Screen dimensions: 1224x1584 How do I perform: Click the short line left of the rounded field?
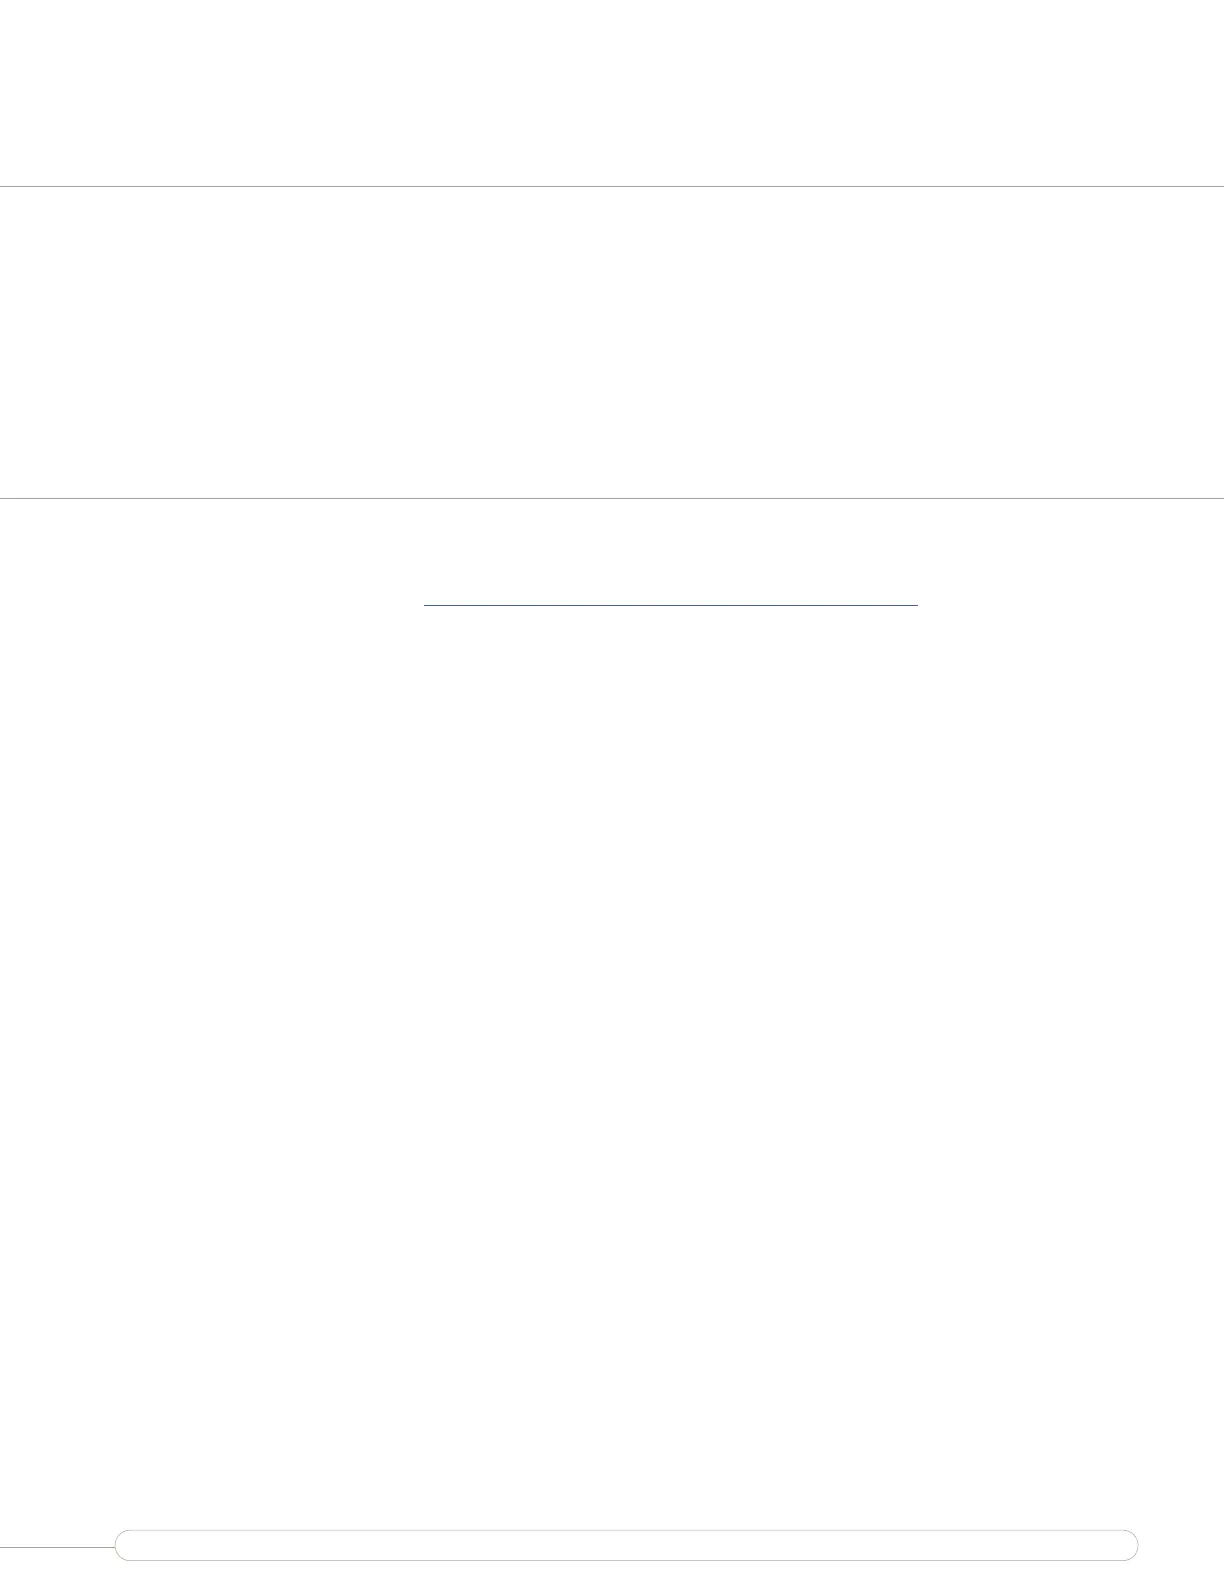coord(57,1548)
